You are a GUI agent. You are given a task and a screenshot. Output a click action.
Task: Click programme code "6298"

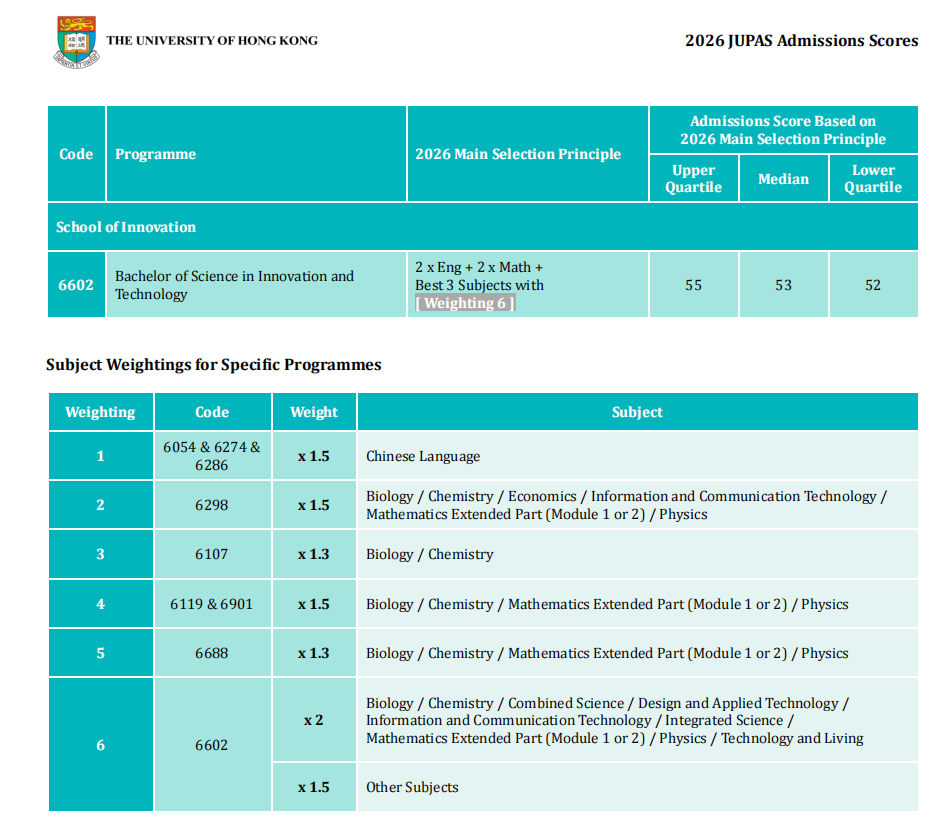[212, 505]
